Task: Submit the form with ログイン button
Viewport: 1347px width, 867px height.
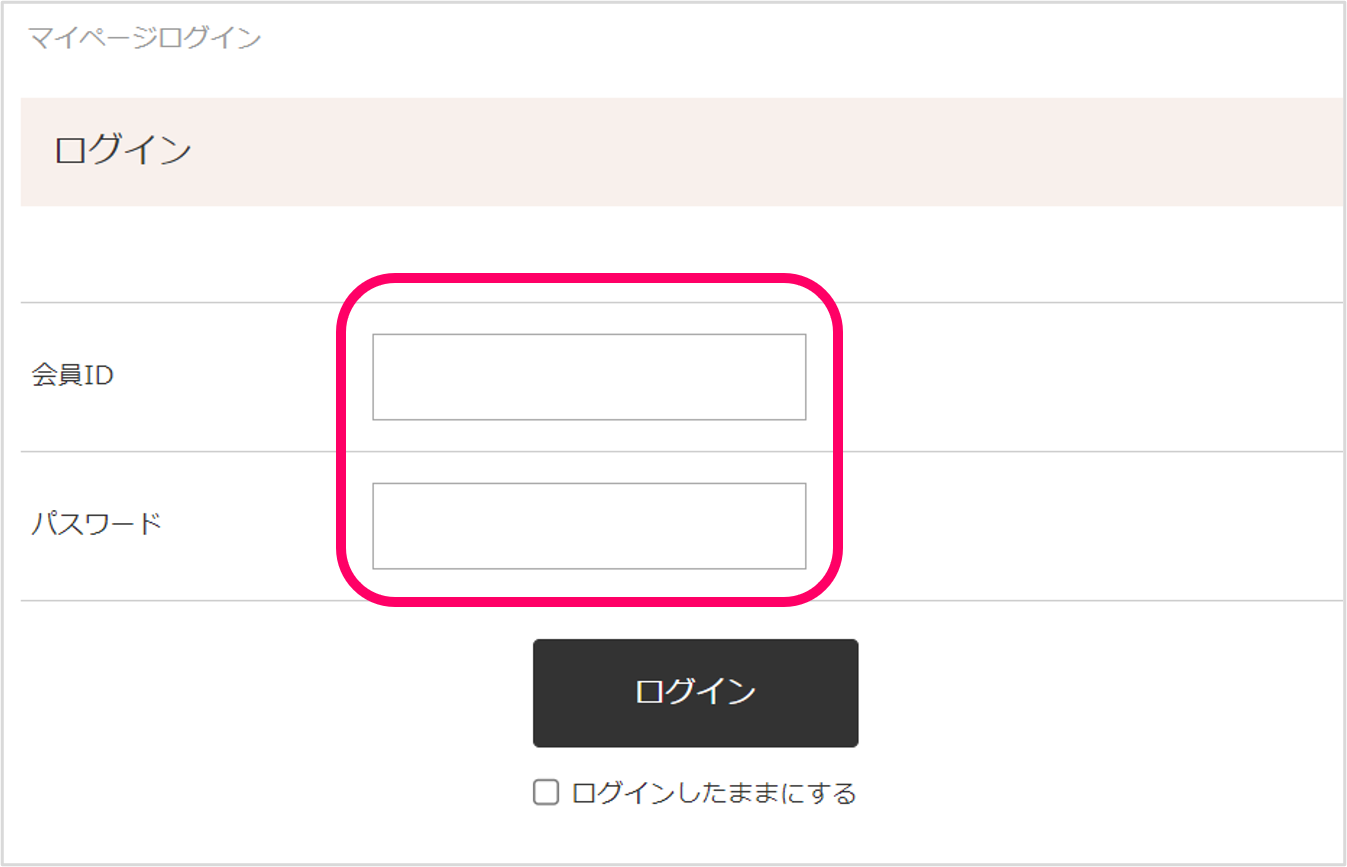Action: pyautogui.click(x=695, y=693)
